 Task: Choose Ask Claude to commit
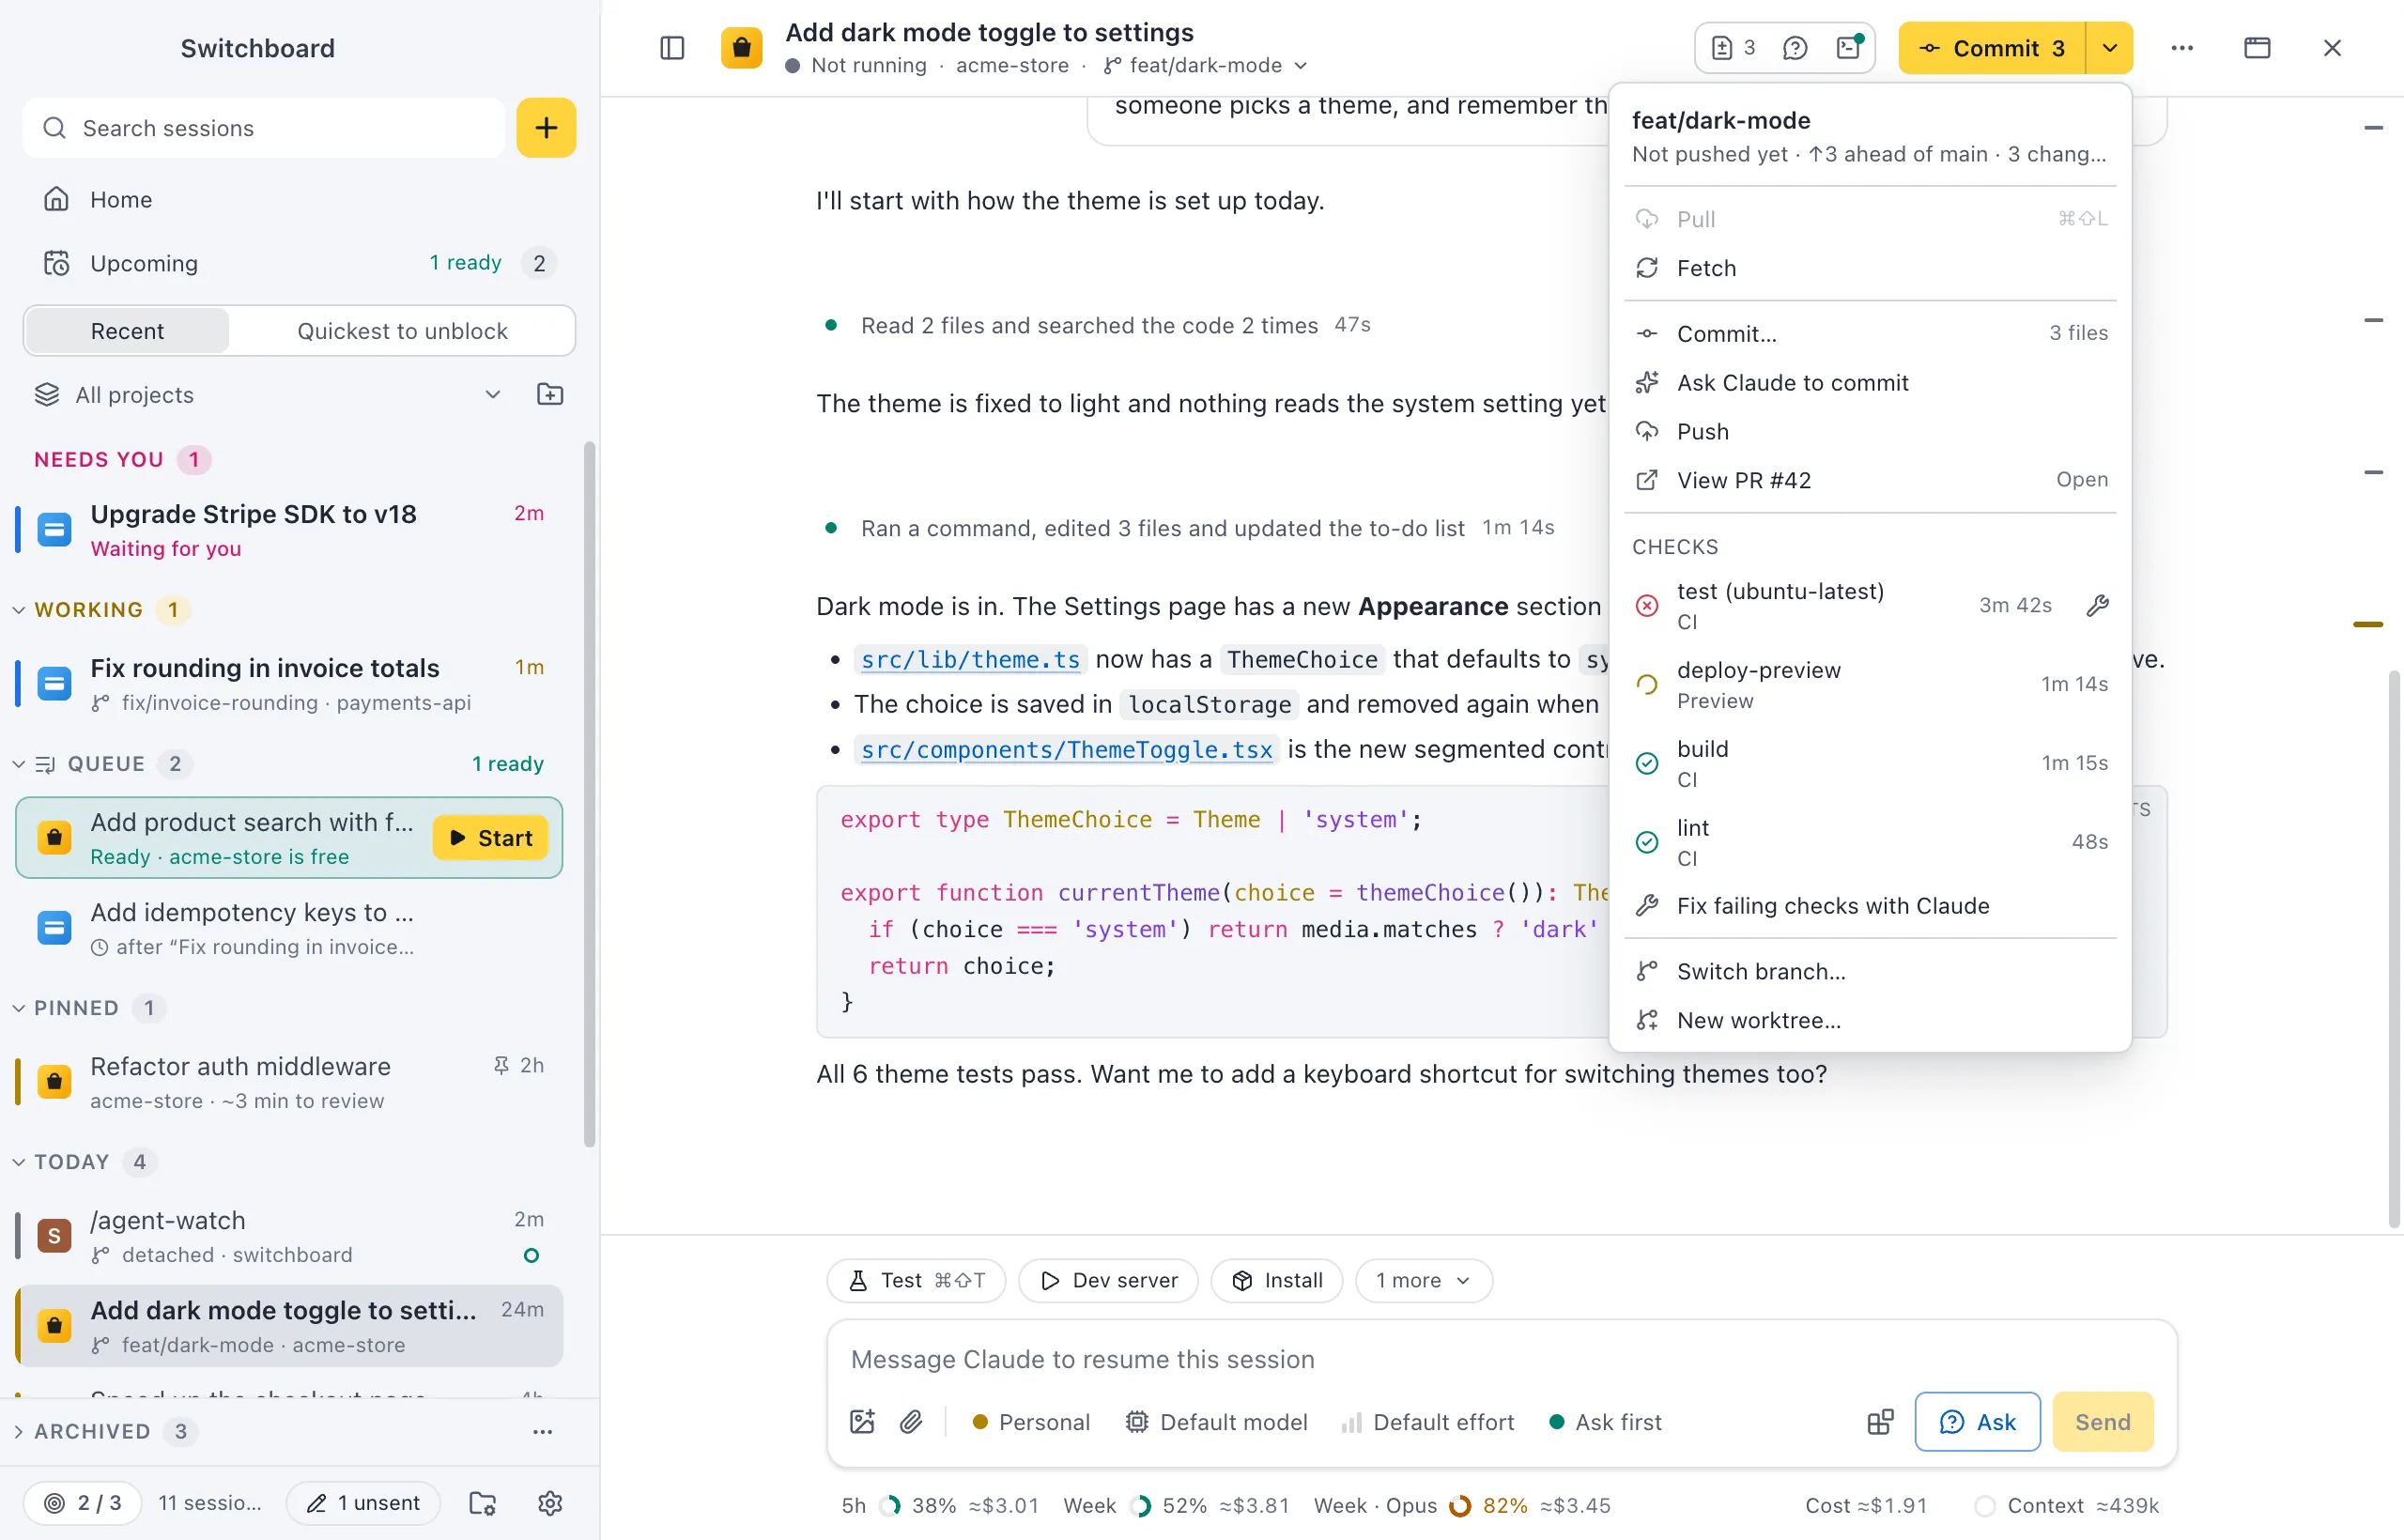point(1870,383)
